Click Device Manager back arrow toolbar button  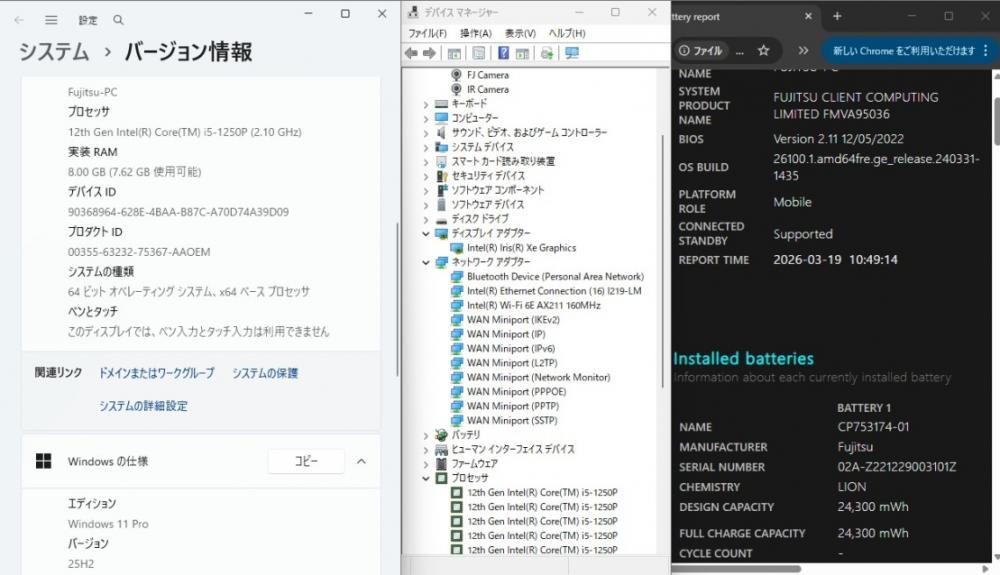(411, 54)
